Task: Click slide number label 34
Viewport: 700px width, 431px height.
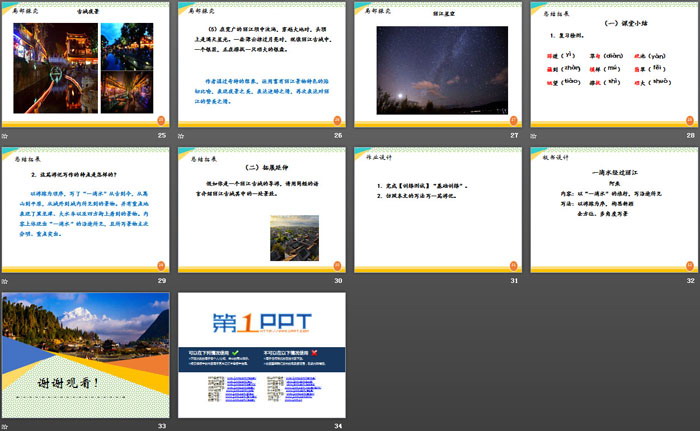Action: (x=338, y=426)
